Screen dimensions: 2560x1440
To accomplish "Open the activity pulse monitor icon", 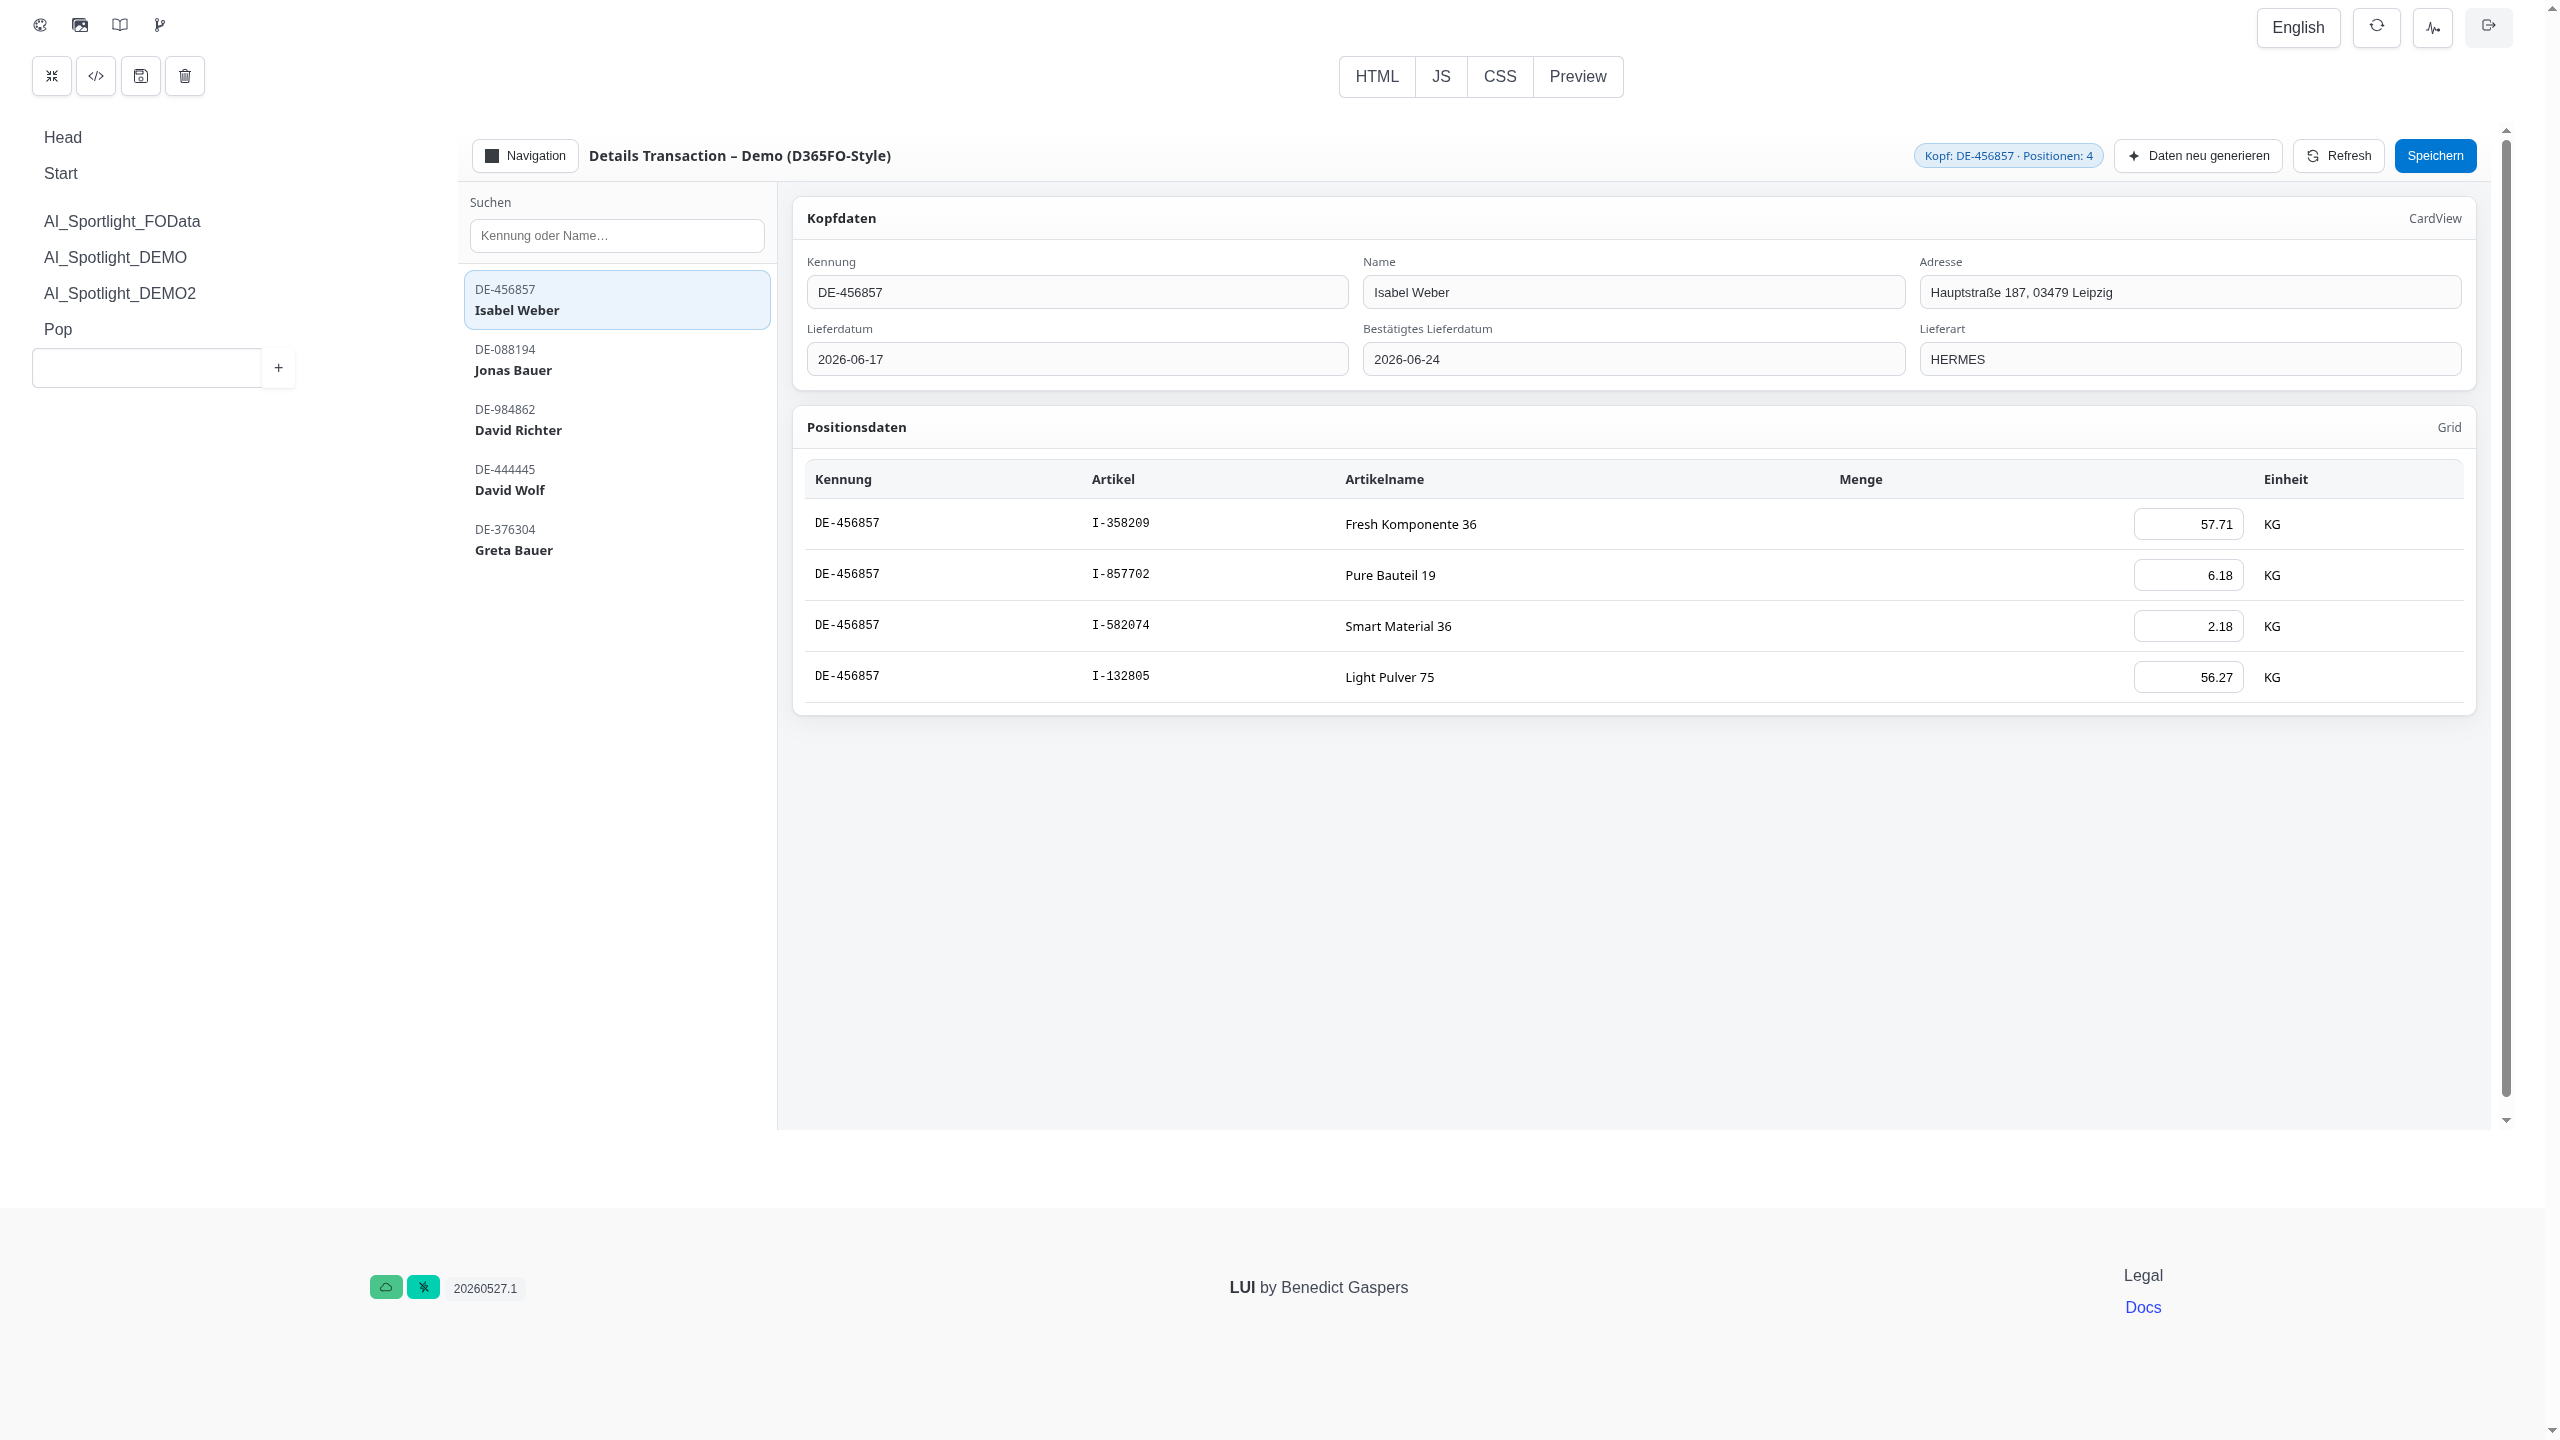I will [2433, 27].
